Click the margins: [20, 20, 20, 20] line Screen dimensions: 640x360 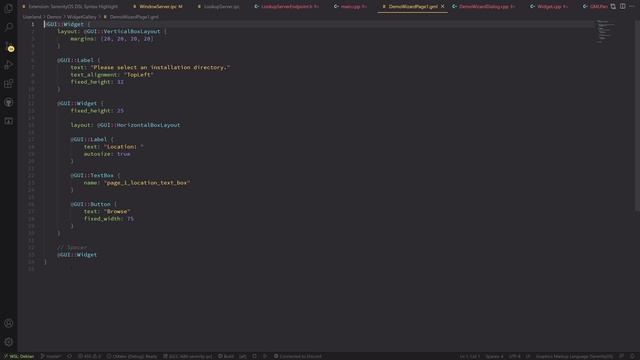(112, 39)
